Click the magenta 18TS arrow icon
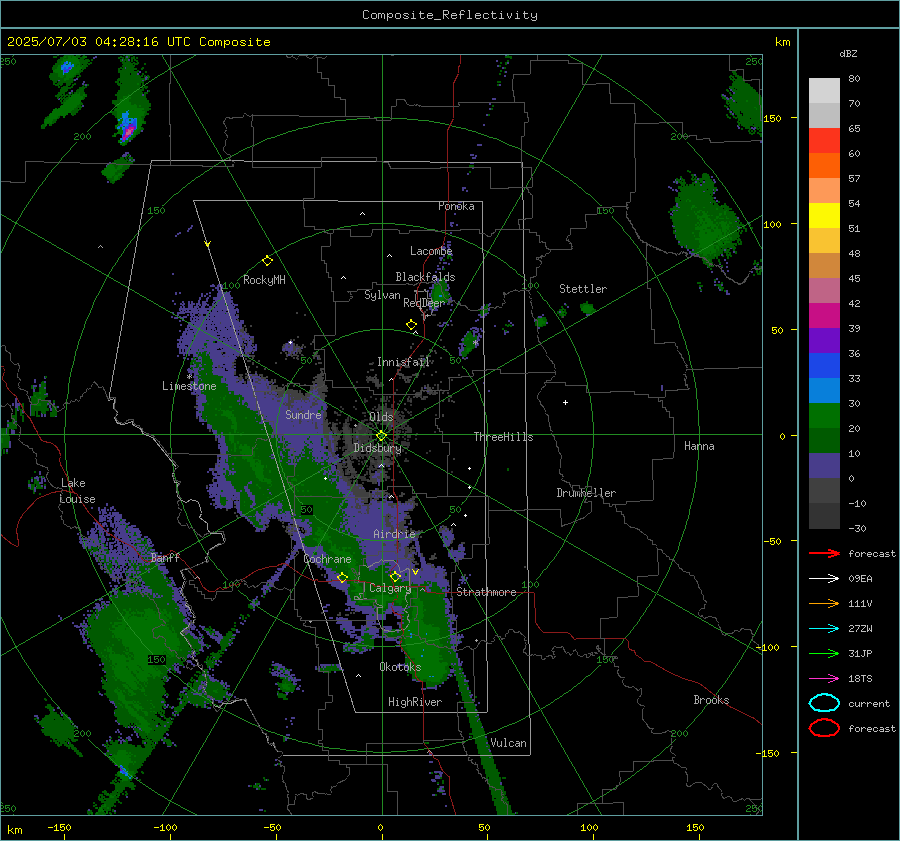Screen dimensions: 900x841 [x=824, y=679]
